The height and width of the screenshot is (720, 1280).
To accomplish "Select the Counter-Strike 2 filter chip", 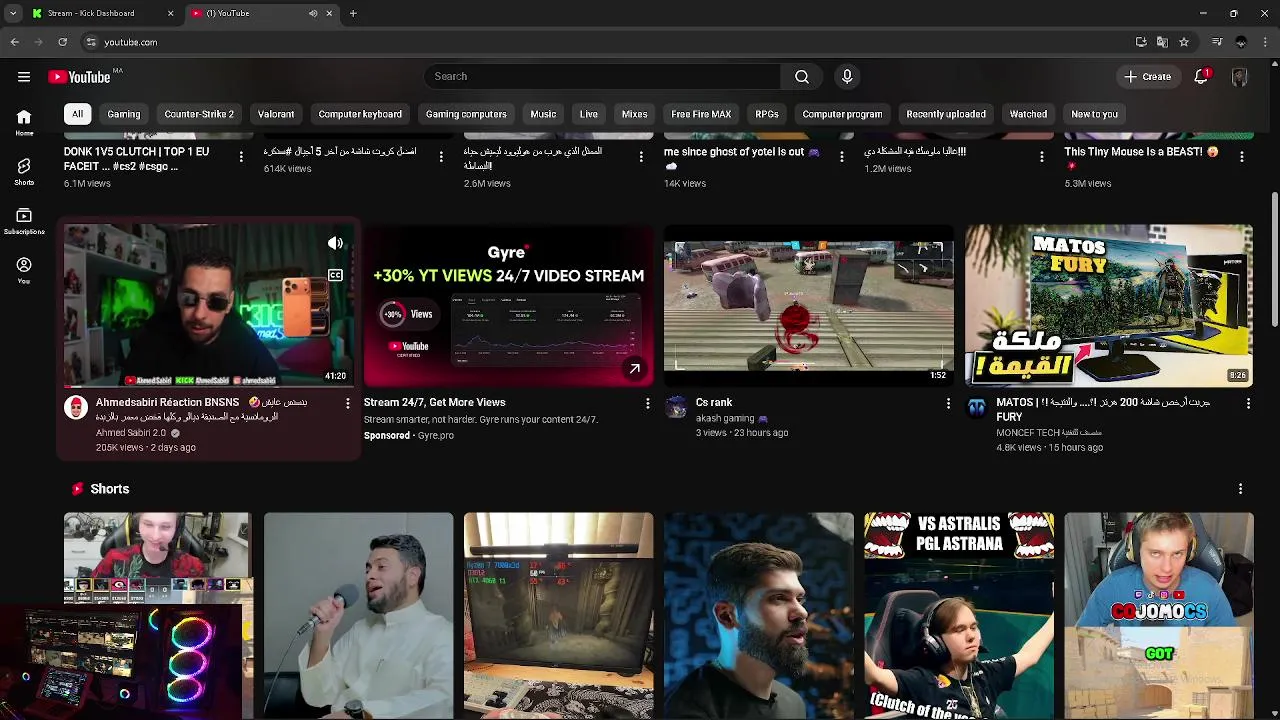I will pos(199,114).
